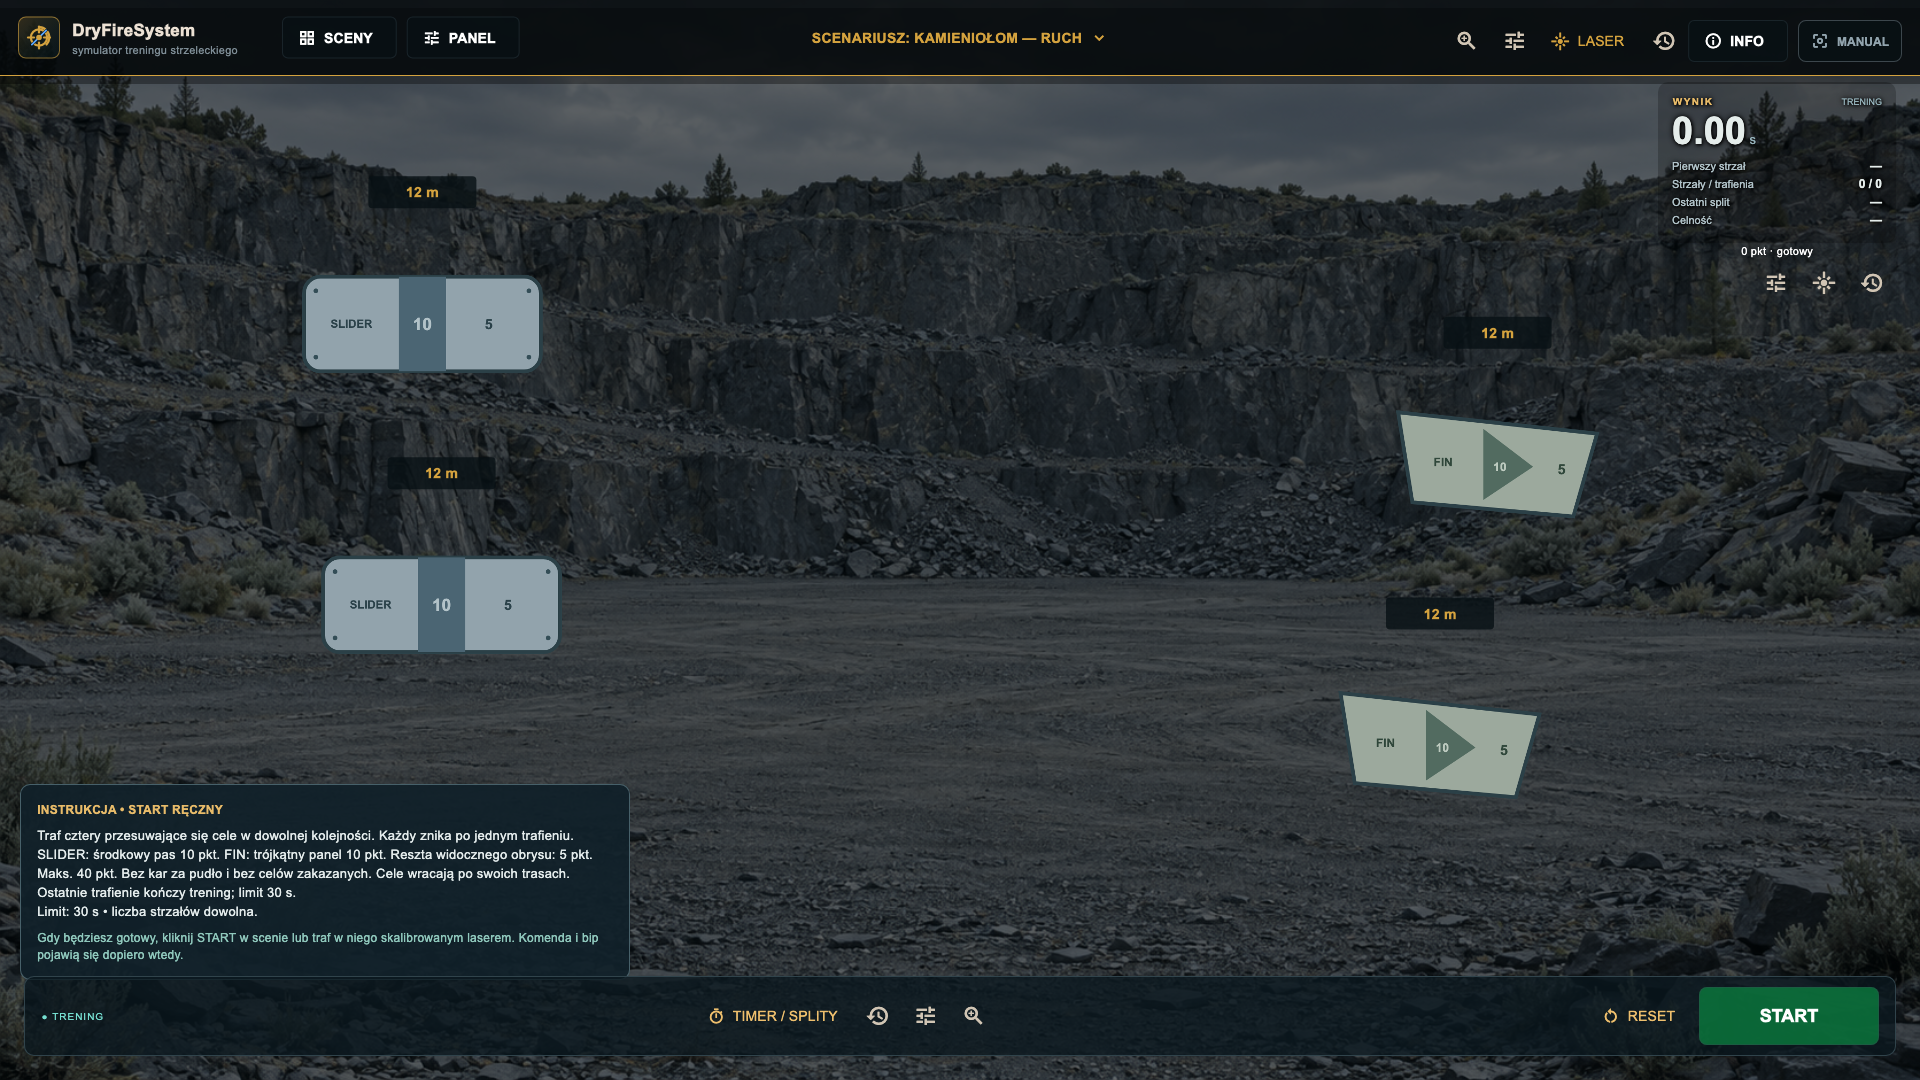Hit the 5 zone of the lower SLIDER target
This screenshot has width=1920, height=1080.
pos(509,605)
